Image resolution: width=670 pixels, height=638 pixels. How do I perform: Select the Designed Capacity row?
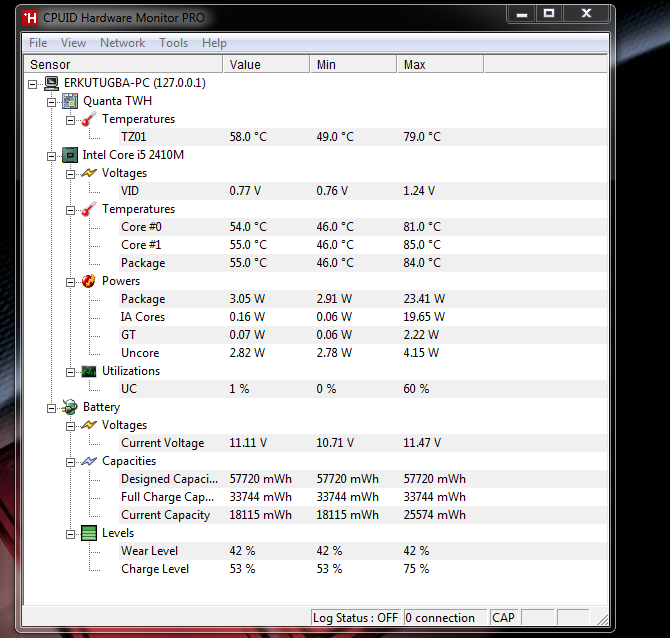click(x=363, y=479)
